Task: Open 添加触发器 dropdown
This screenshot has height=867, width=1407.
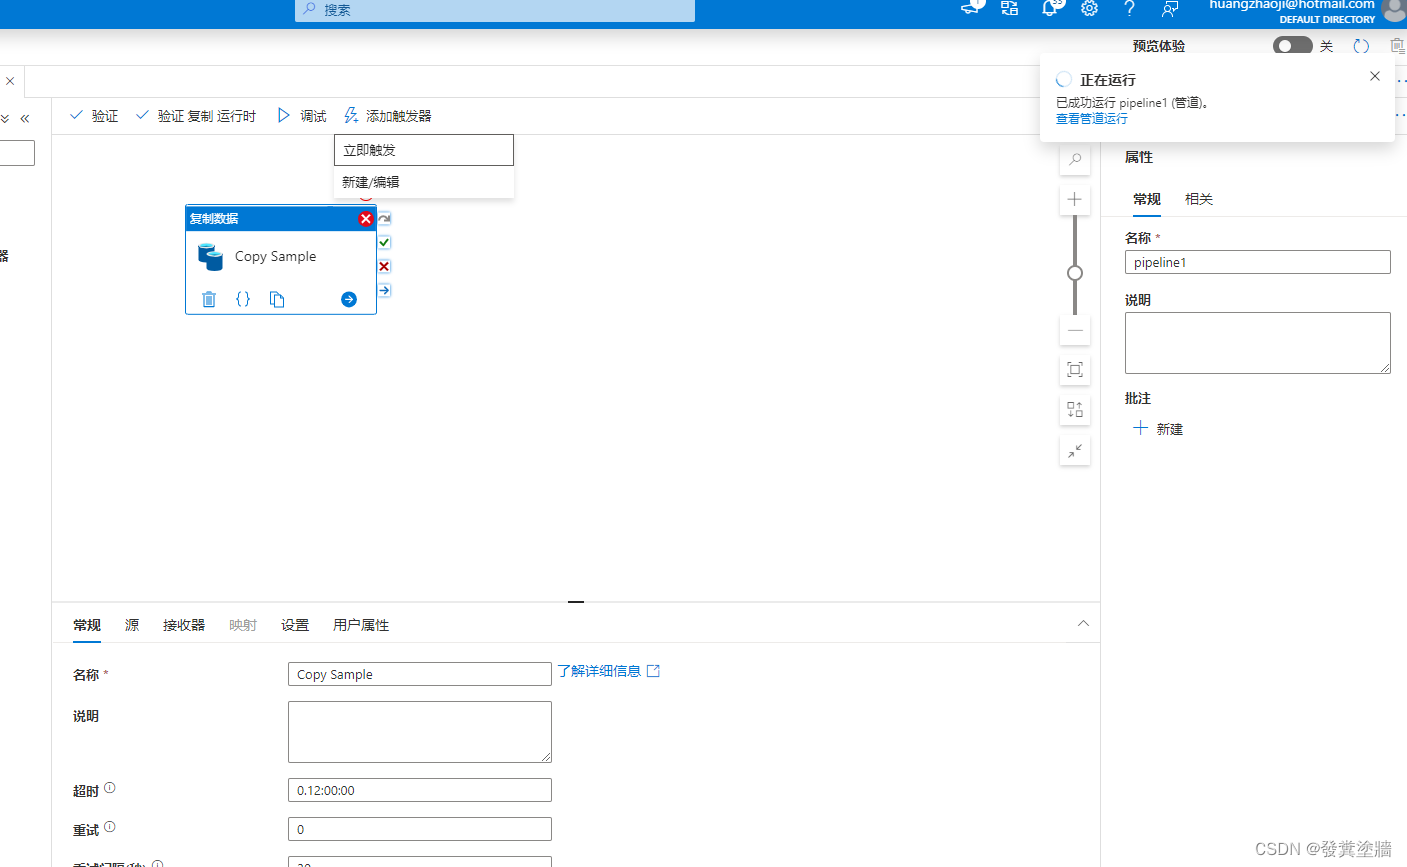Action: (388, 116)
